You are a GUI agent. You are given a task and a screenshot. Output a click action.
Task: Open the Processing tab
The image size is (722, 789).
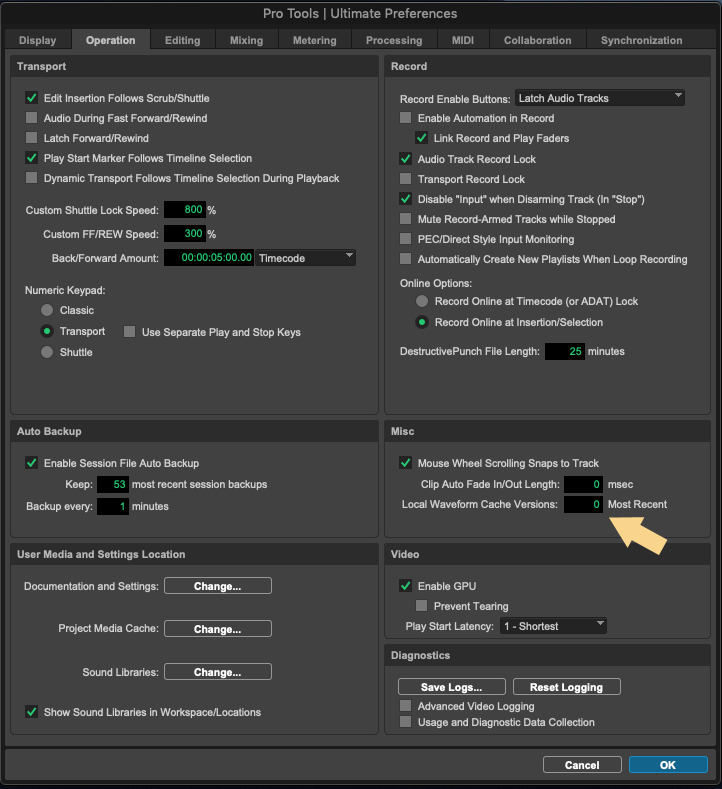394,40
